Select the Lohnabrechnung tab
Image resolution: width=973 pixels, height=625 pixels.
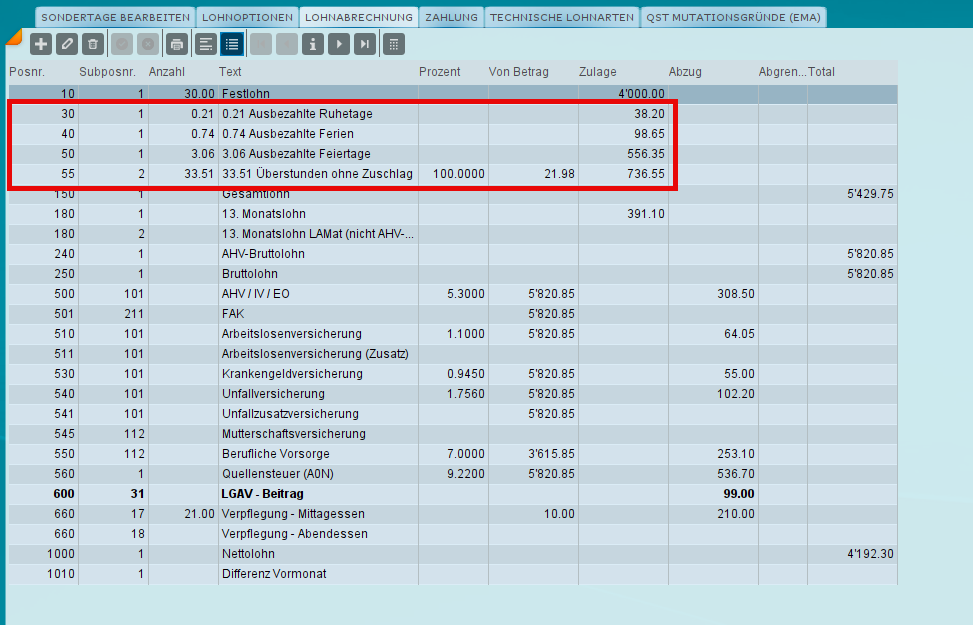coord(359,17)
